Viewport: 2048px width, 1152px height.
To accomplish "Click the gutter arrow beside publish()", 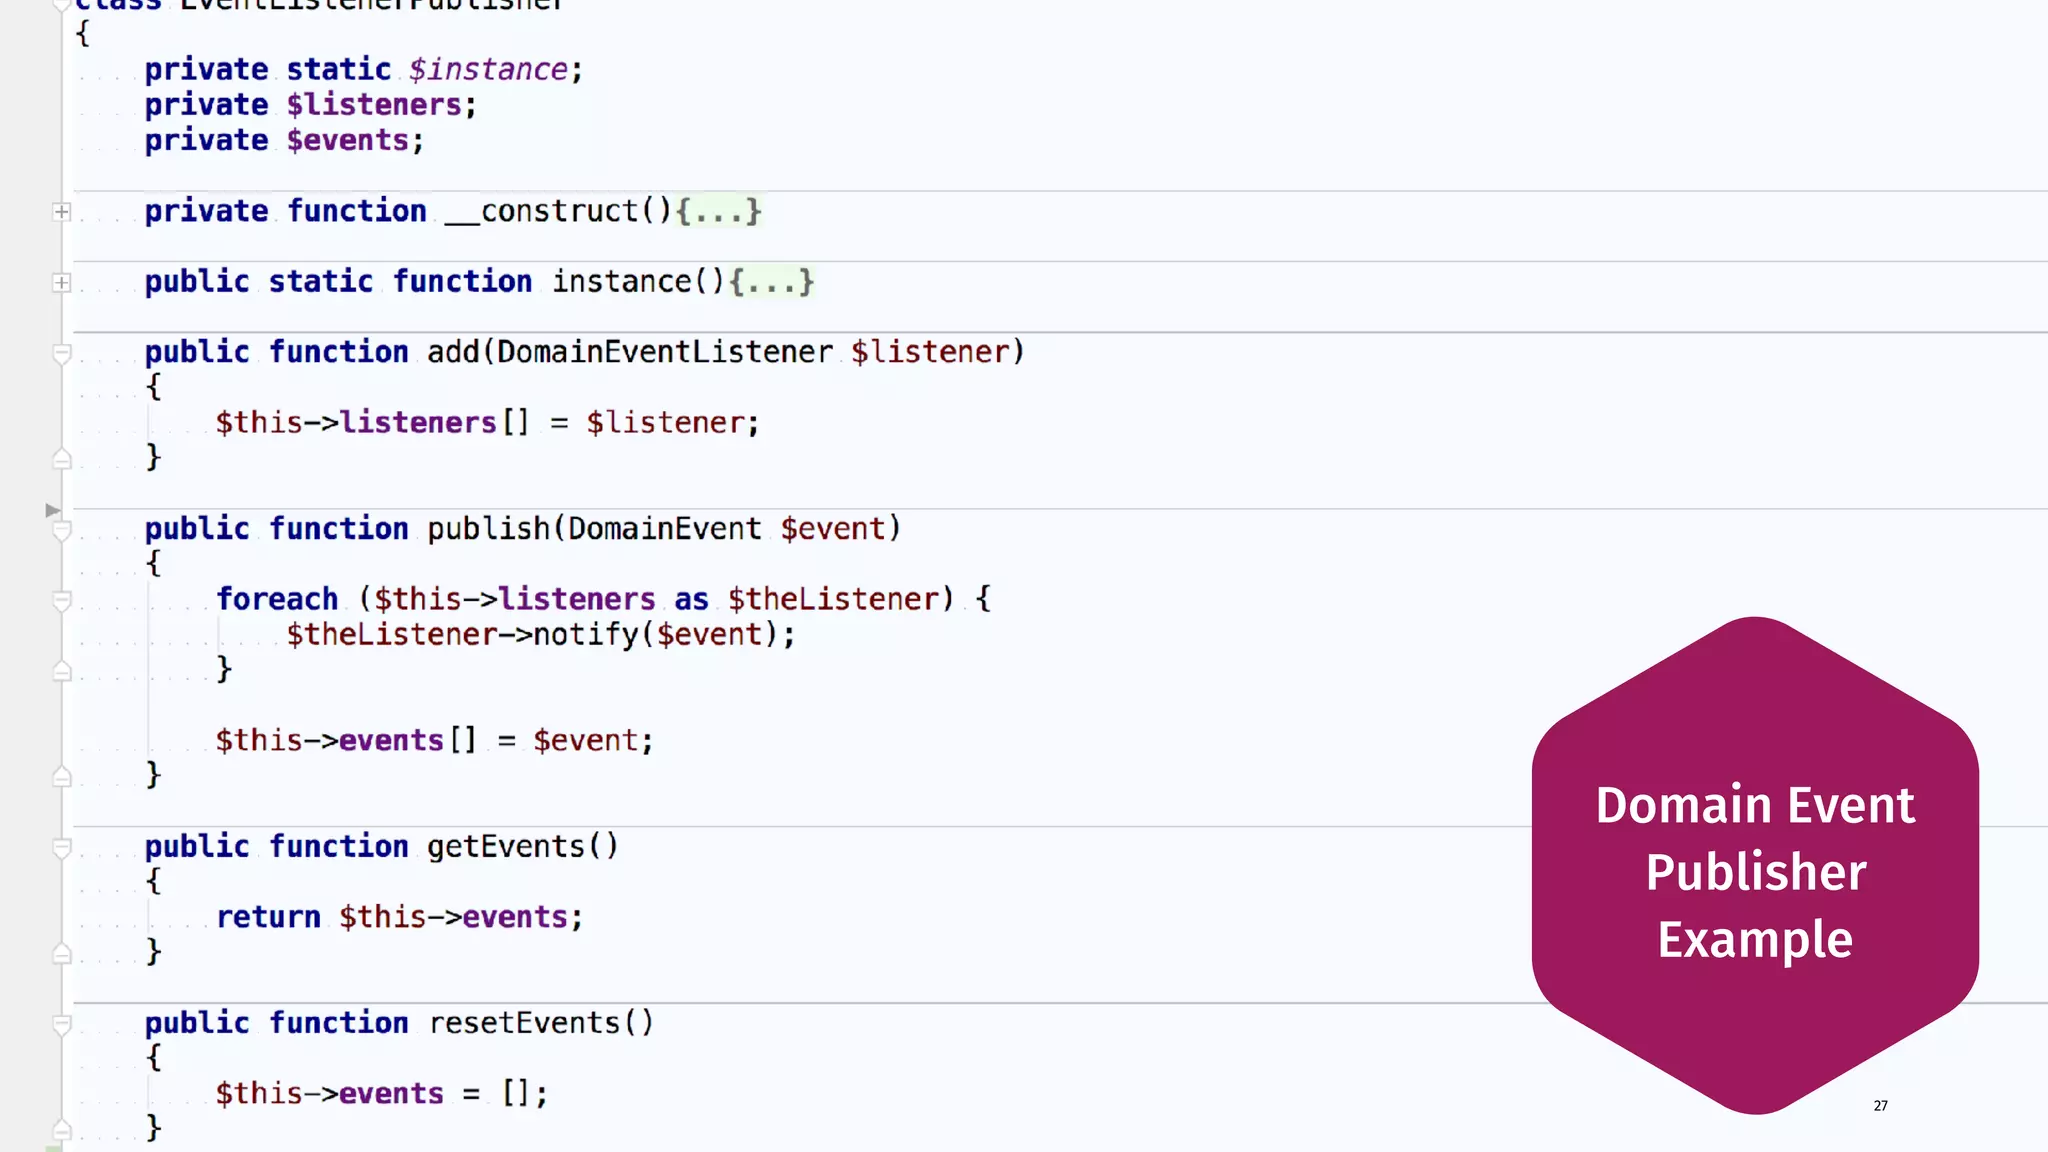I will click(53, 510).
